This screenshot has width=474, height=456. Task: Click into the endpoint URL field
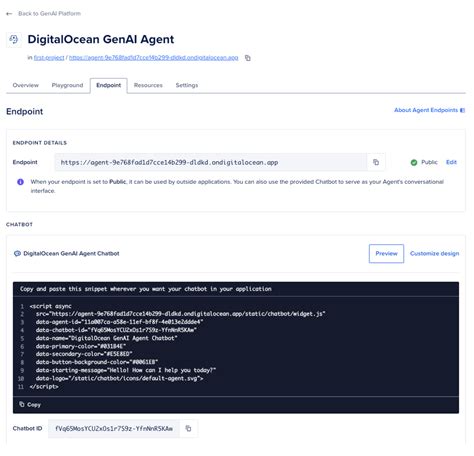coord(211,162)
